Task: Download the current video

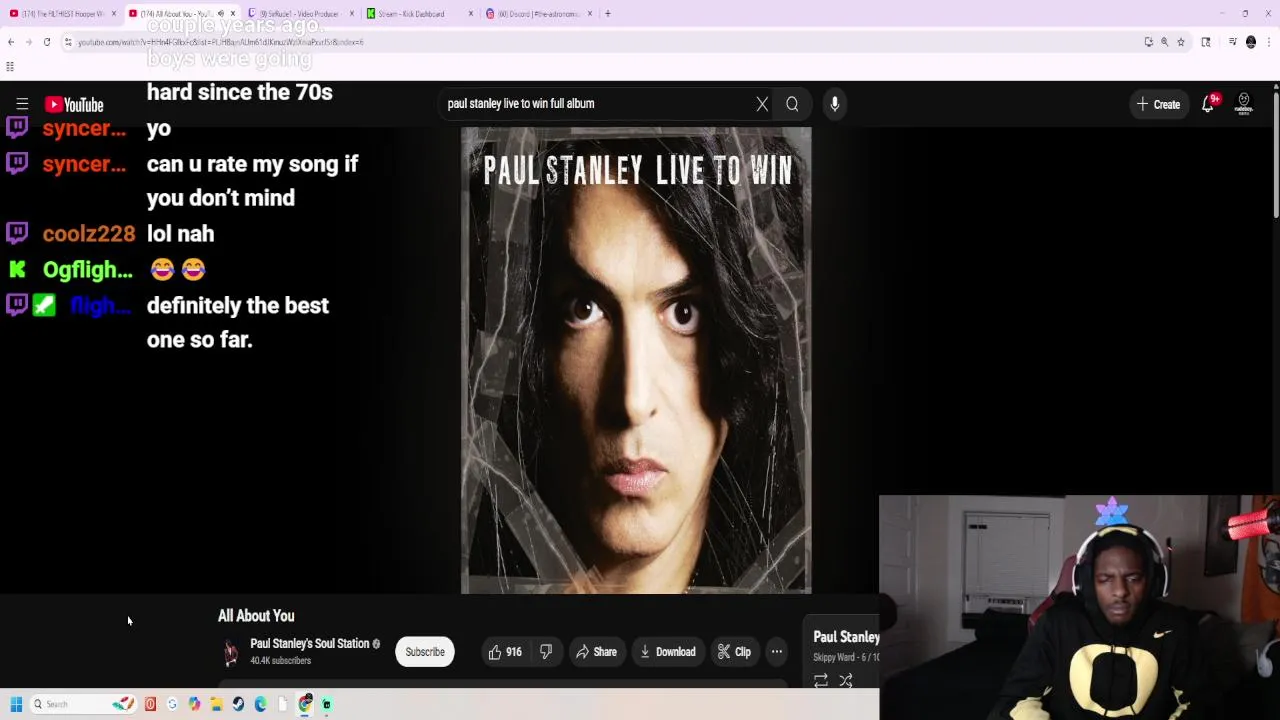Action: 667,652
